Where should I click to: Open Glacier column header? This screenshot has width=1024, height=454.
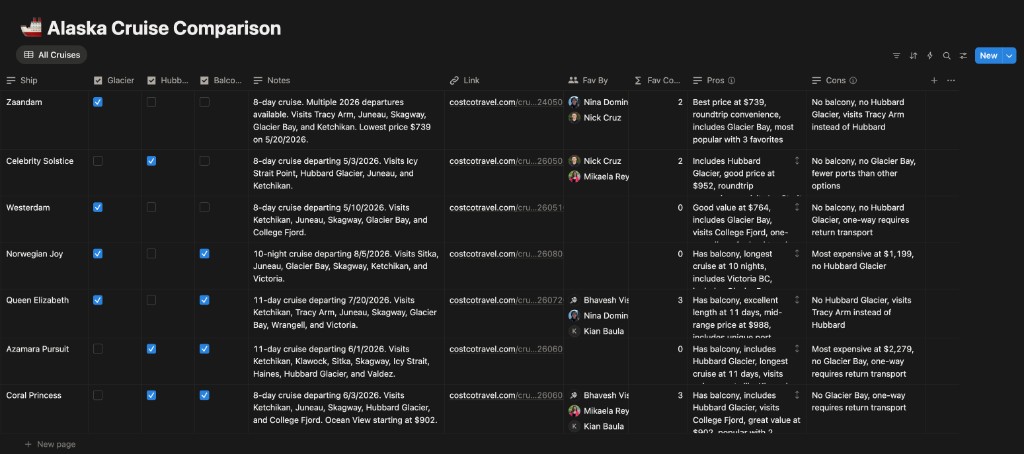point(115,80)
